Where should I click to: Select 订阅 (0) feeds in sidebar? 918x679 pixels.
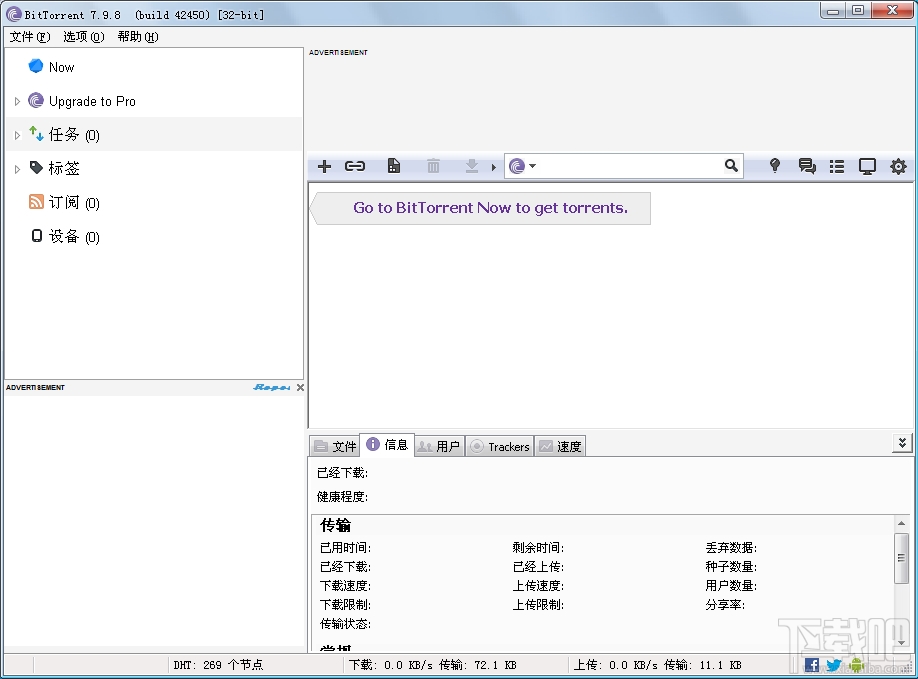[x=153, y=203]
